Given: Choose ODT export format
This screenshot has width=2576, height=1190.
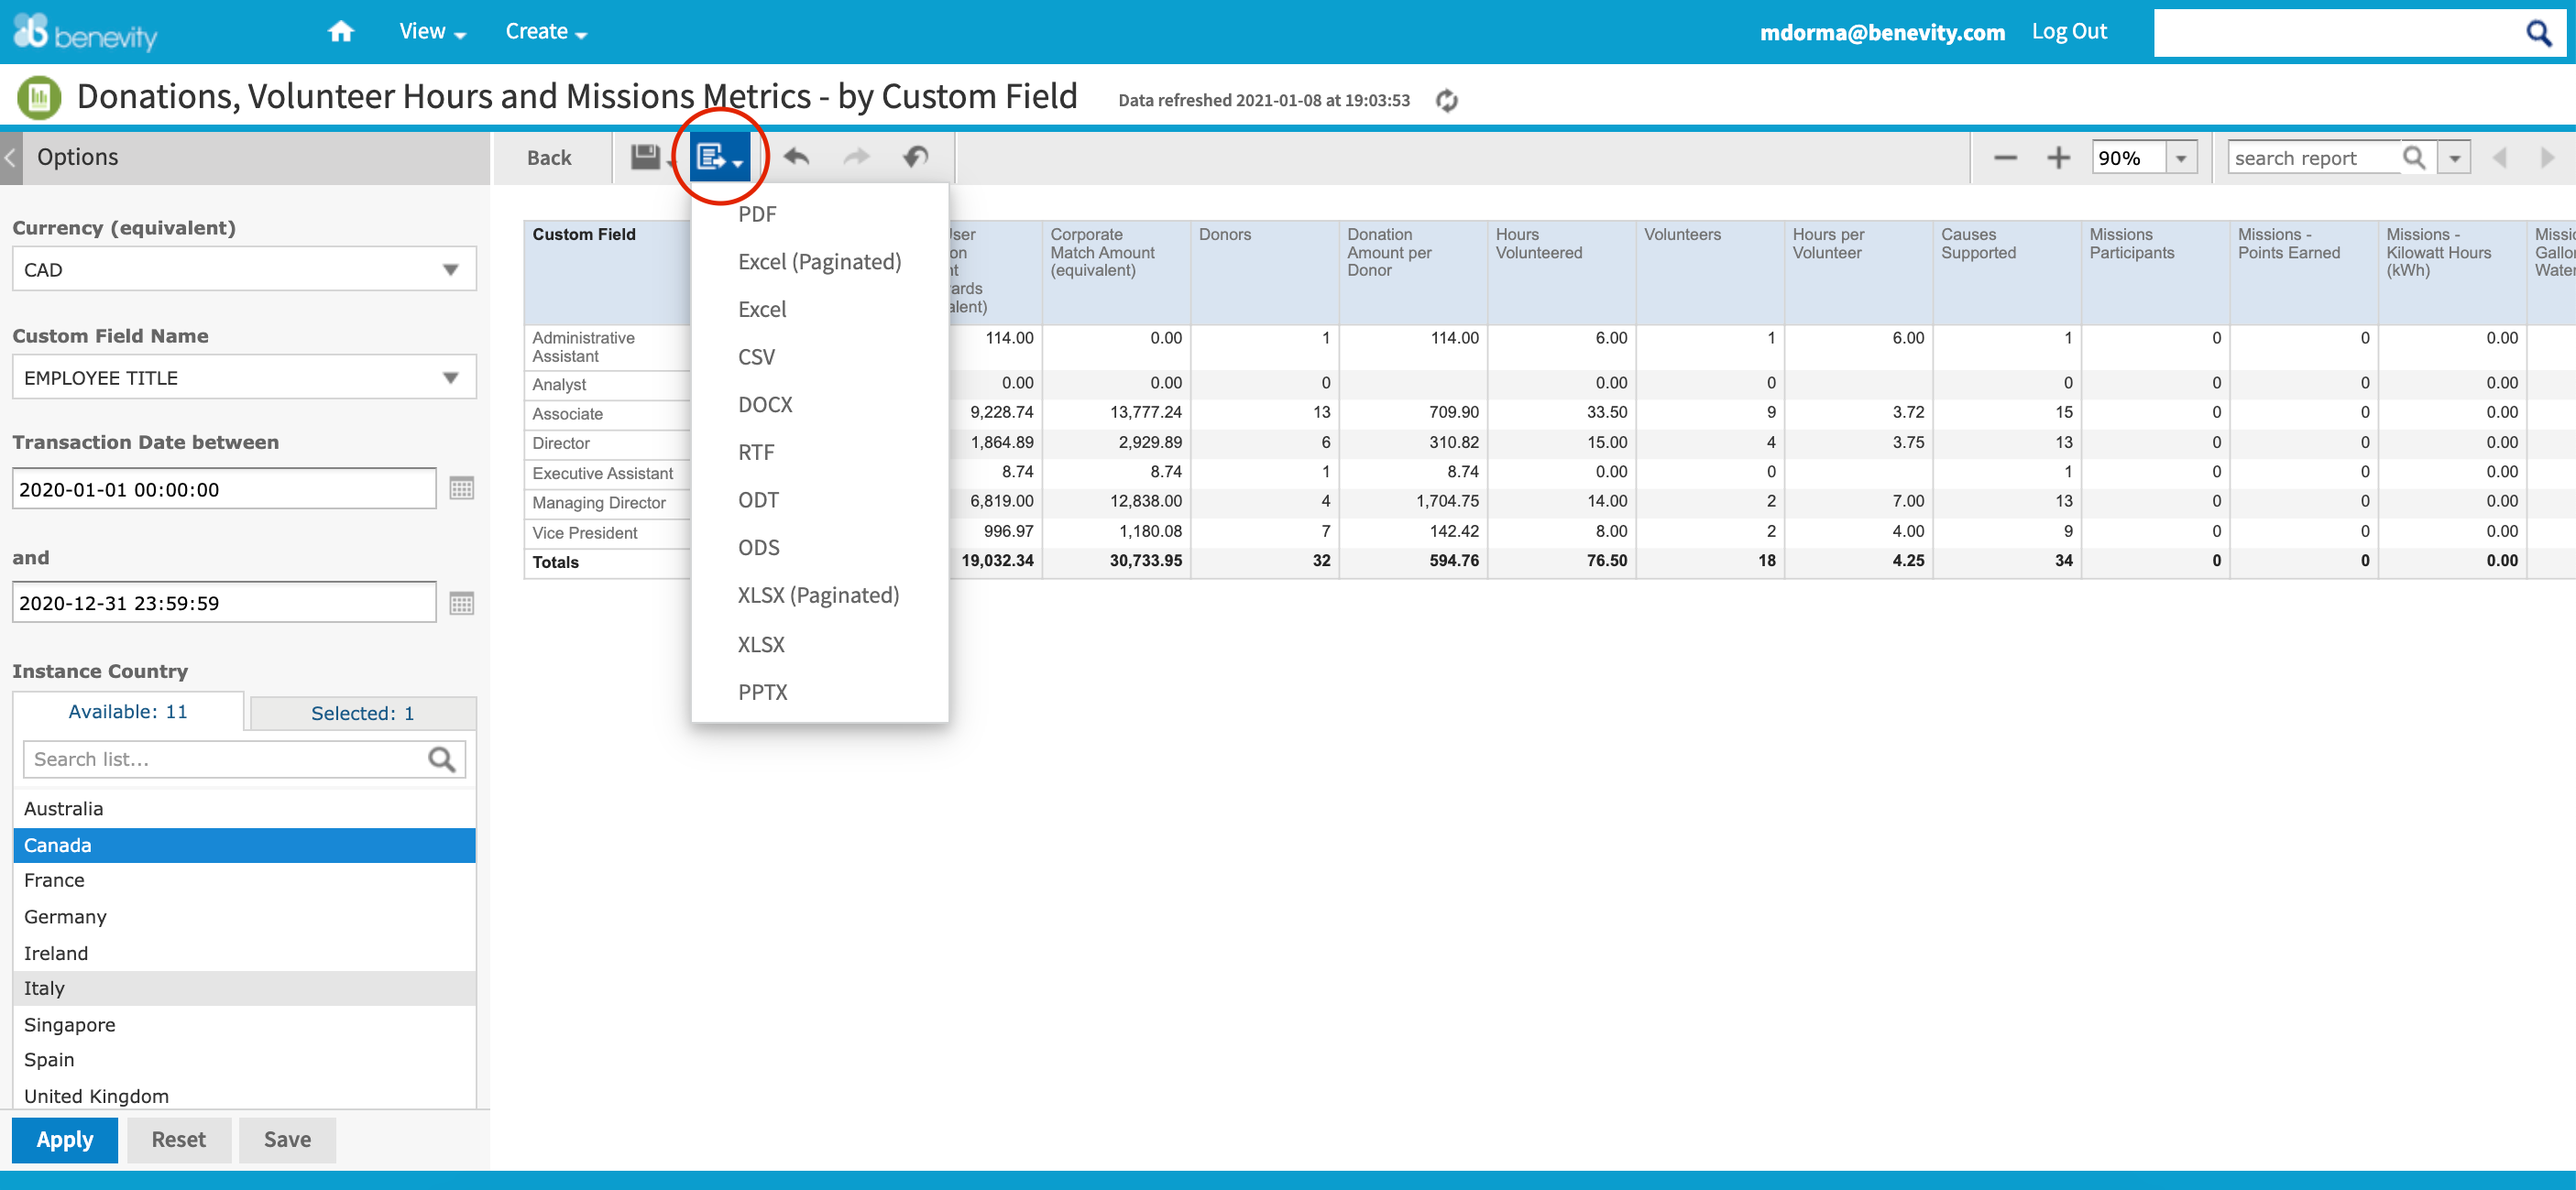Looking at the screenshot, I should tap(758, 500).
